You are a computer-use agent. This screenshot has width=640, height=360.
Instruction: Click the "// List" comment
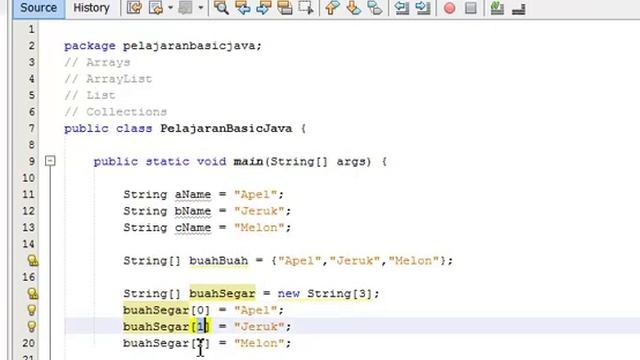(x=90, y=95)
